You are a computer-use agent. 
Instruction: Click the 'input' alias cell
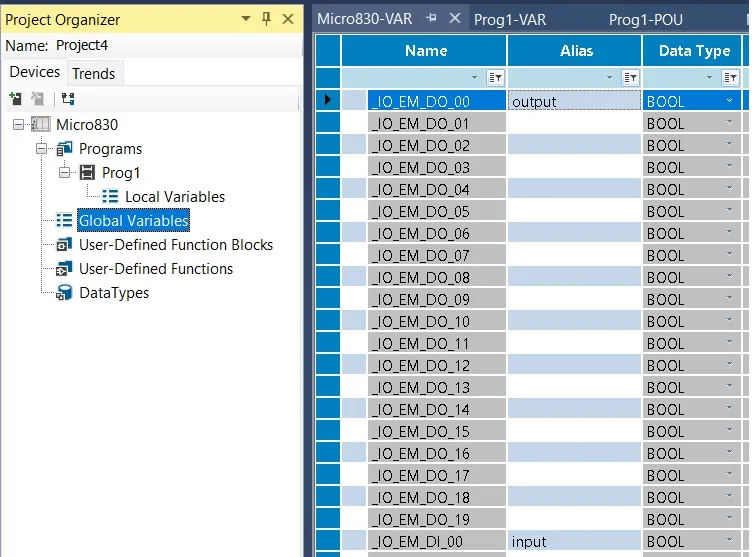coord(575,541)
